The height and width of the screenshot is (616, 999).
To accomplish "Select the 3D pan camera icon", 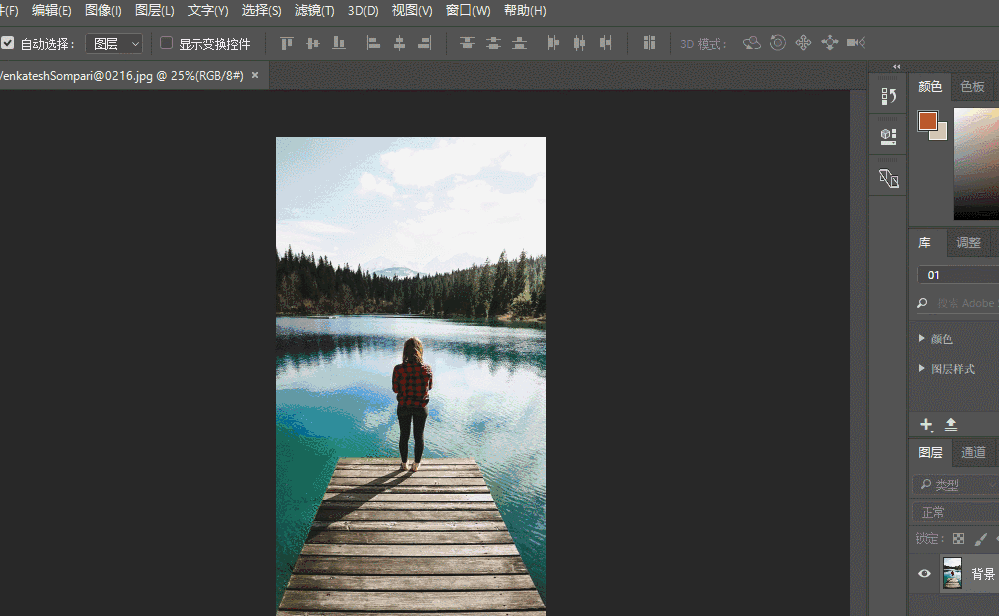I will tap(803, 43).
